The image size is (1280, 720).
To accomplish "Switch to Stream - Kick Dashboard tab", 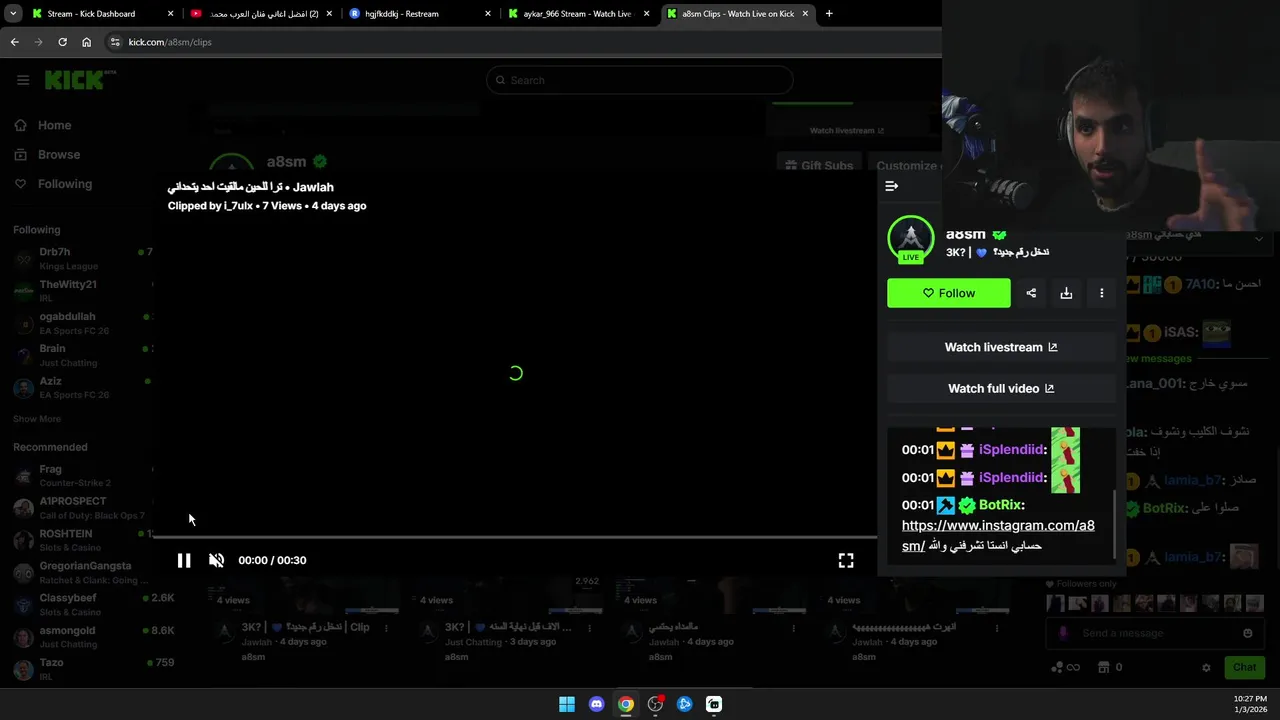I will tap(103, 14).
